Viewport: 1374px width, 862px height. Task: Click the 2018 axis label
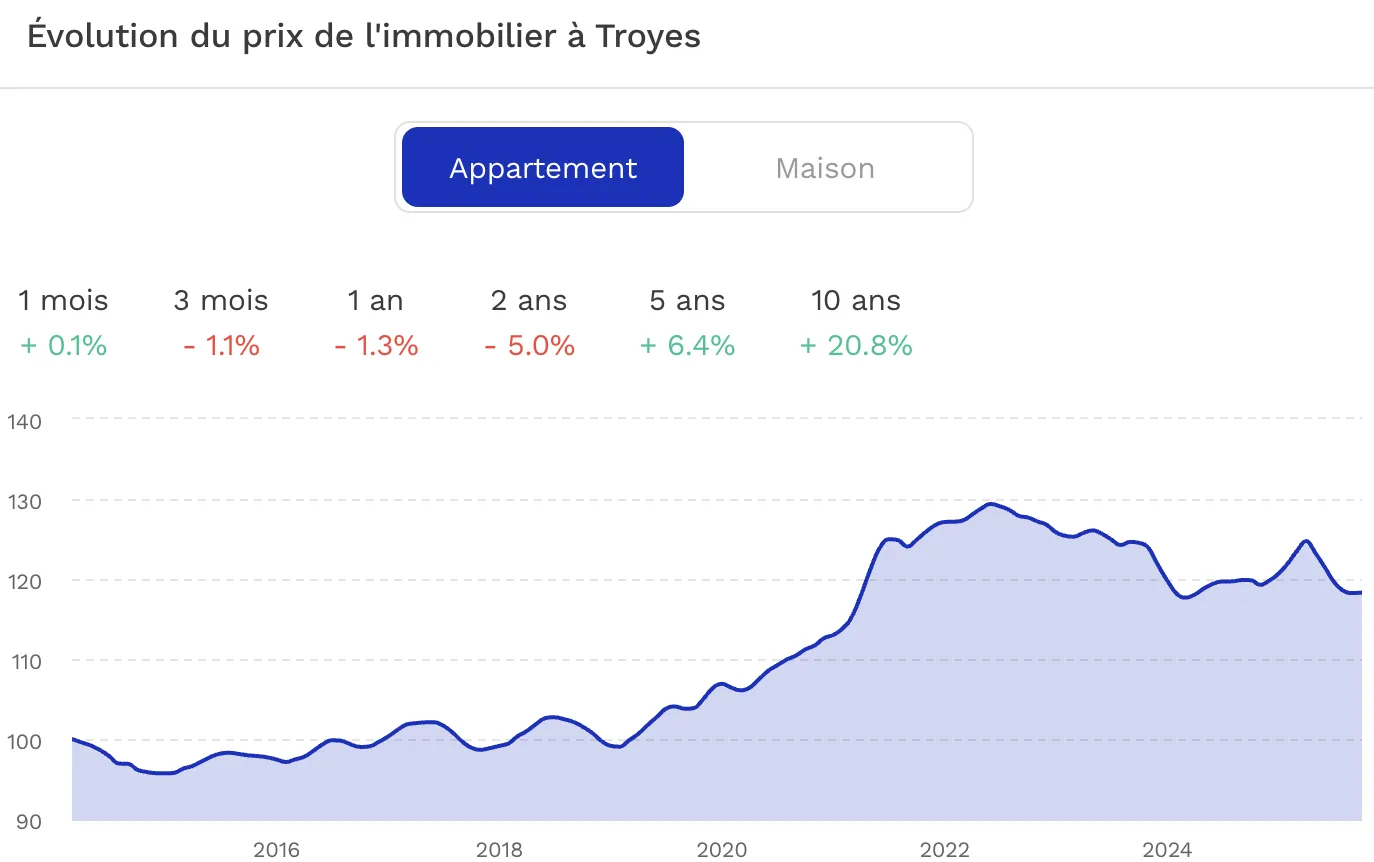[499, 850]
